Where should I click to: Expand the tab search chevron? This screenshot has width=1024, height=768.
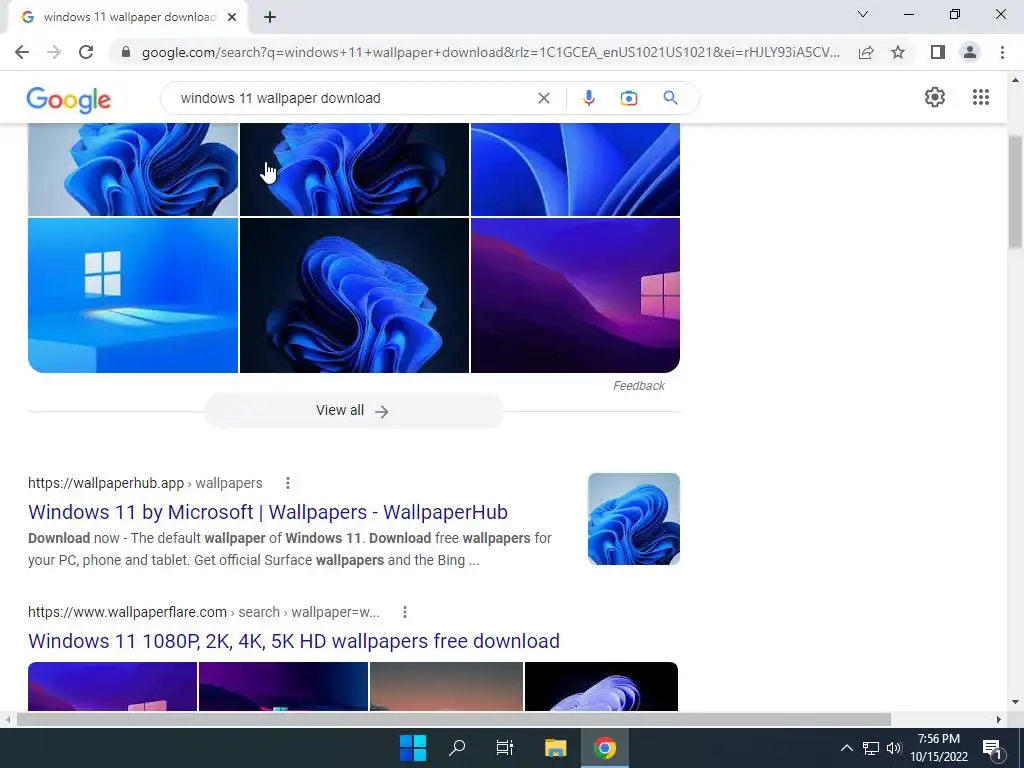tap(863, 14)
